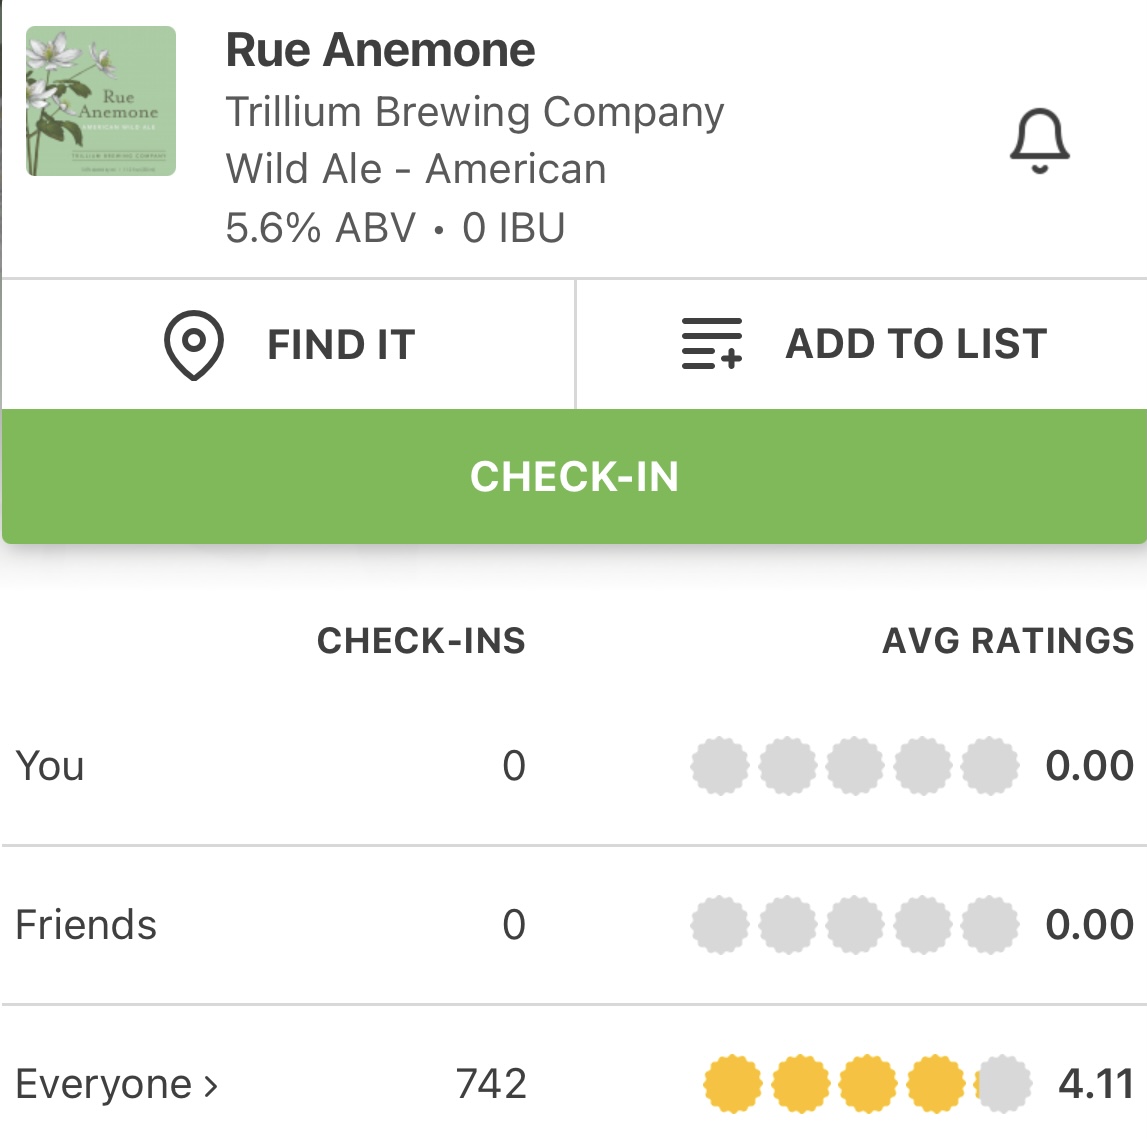Click the 4.11 average rating value
The height and width of the screenshot is (1139, 1147).
1096,1084
